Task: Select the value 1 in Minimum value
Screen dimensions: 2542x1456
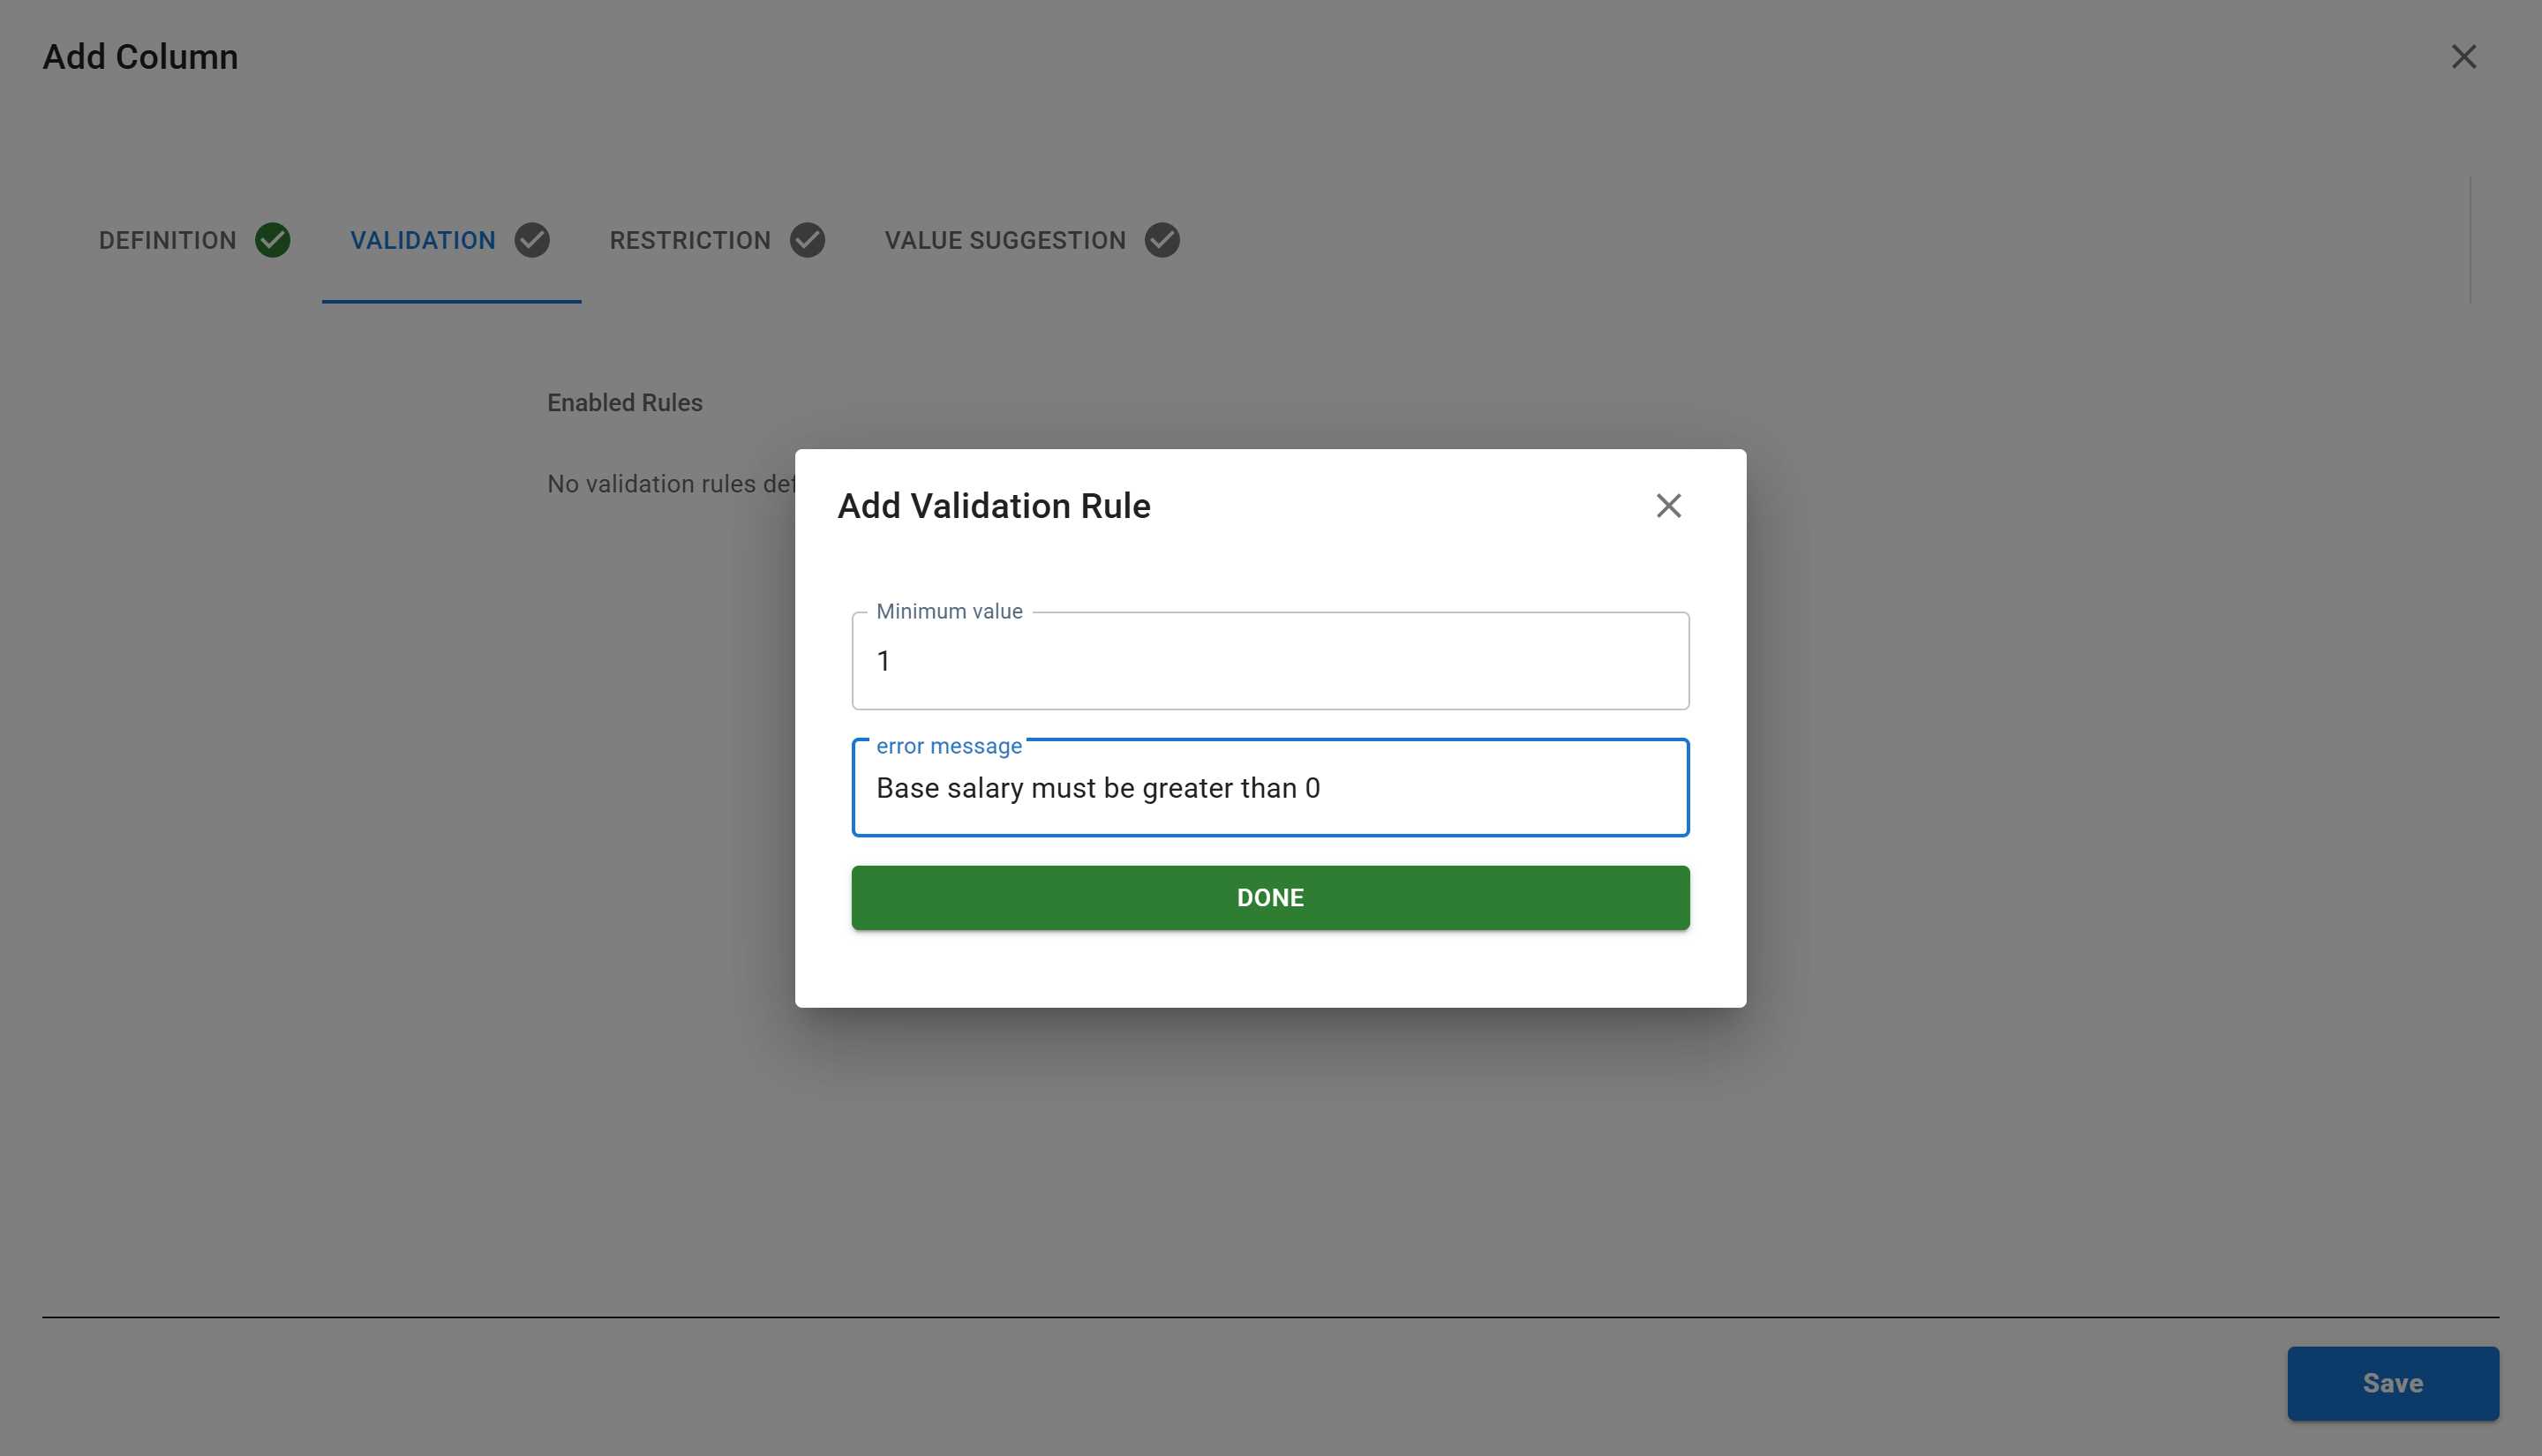Action: pos(884,660)
